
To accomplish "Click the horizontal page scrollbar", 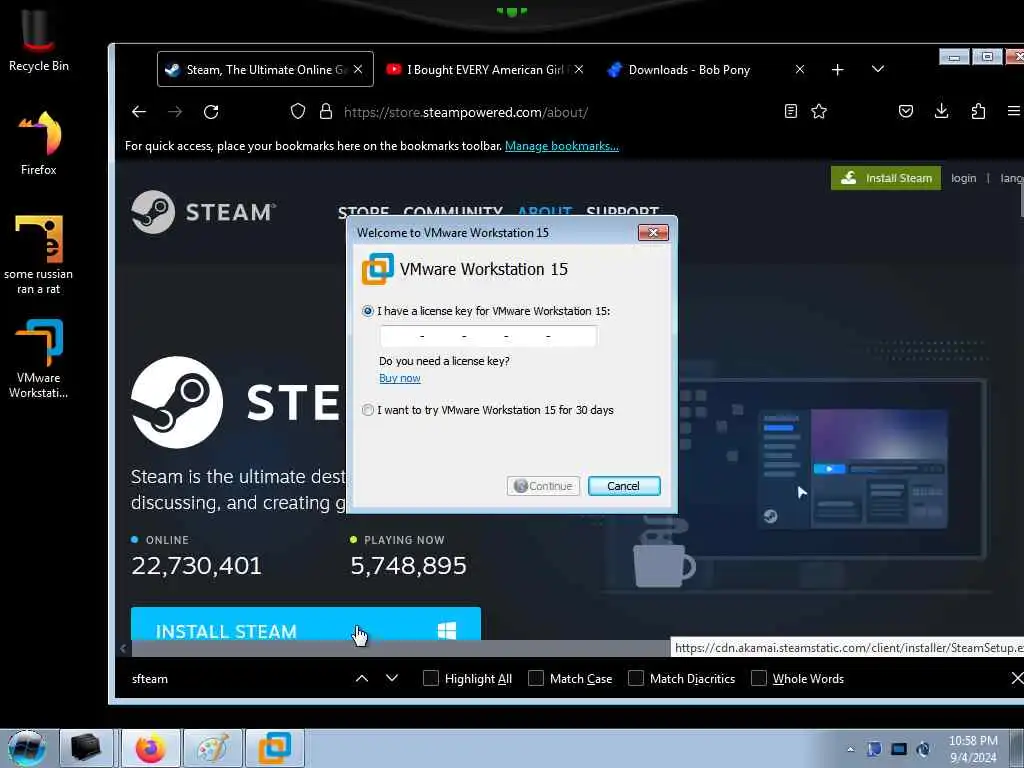I will pyautogui.click(x=400, y=648).
